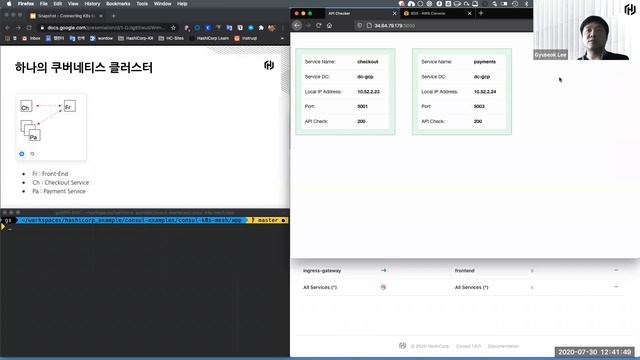The image size is (640, 360).
Task: Click the tracking protection shield icon
Action: [360, 25]
